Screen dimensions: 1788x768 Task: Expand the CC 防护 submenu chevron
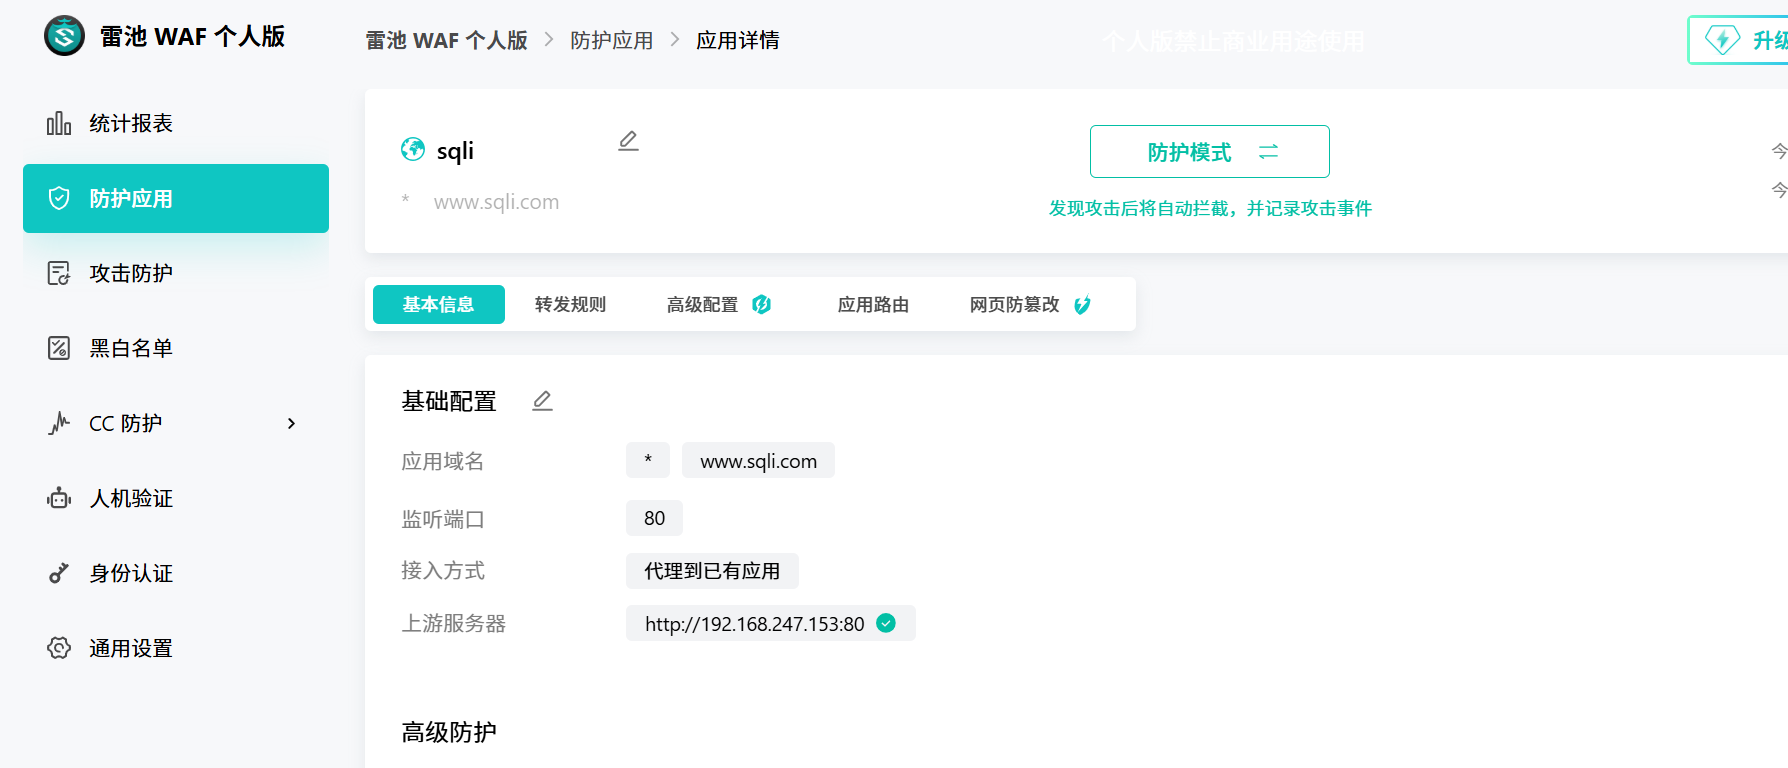291,423
